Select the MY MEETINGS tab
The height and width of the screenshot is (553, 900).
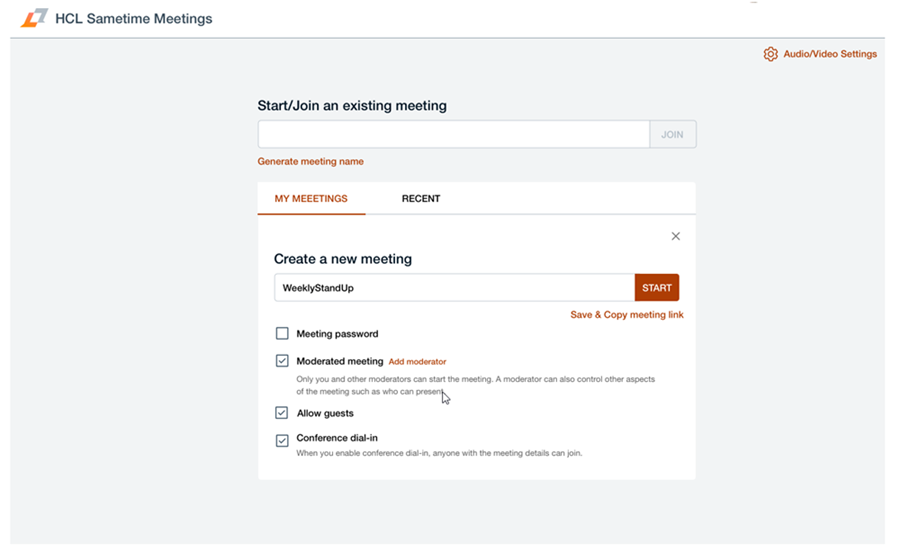click(311, 199)
